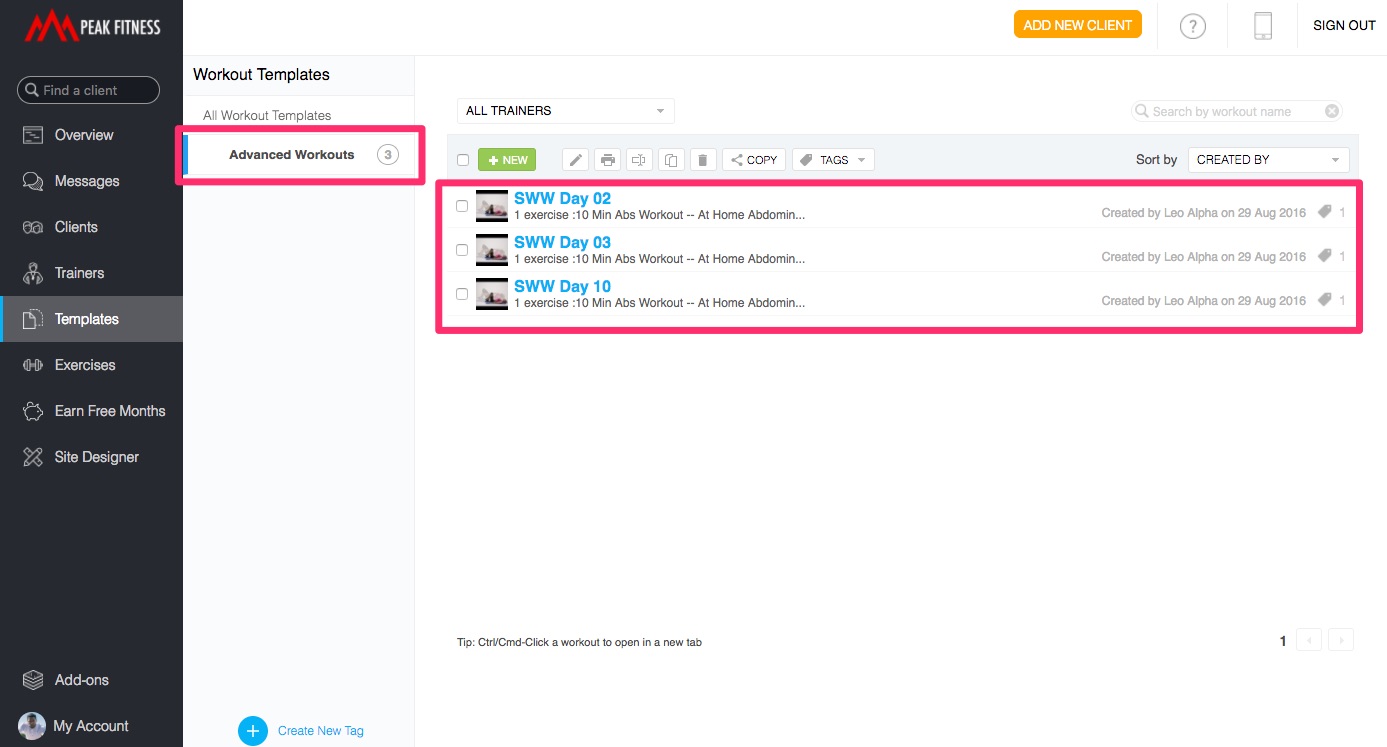This screenshot has height=747, width=1387.
Task: Check the SWW Day 02 checkbox
Action: point(462,206)
